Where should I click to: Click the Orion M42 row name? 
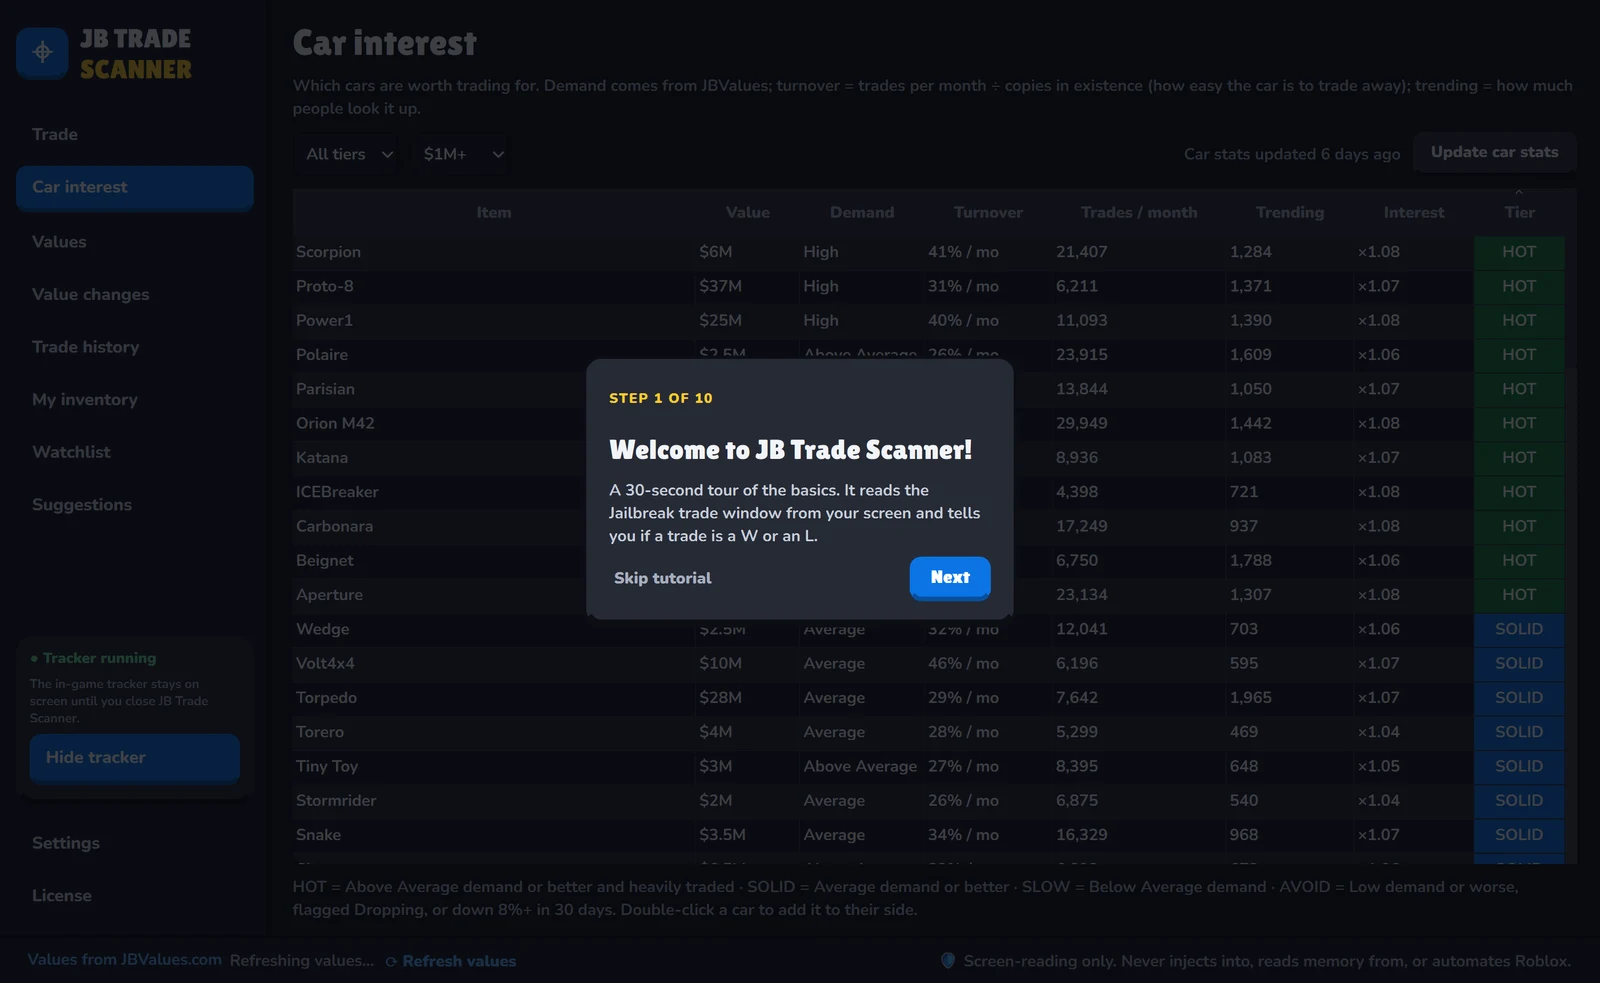click(x=335, y=423)
